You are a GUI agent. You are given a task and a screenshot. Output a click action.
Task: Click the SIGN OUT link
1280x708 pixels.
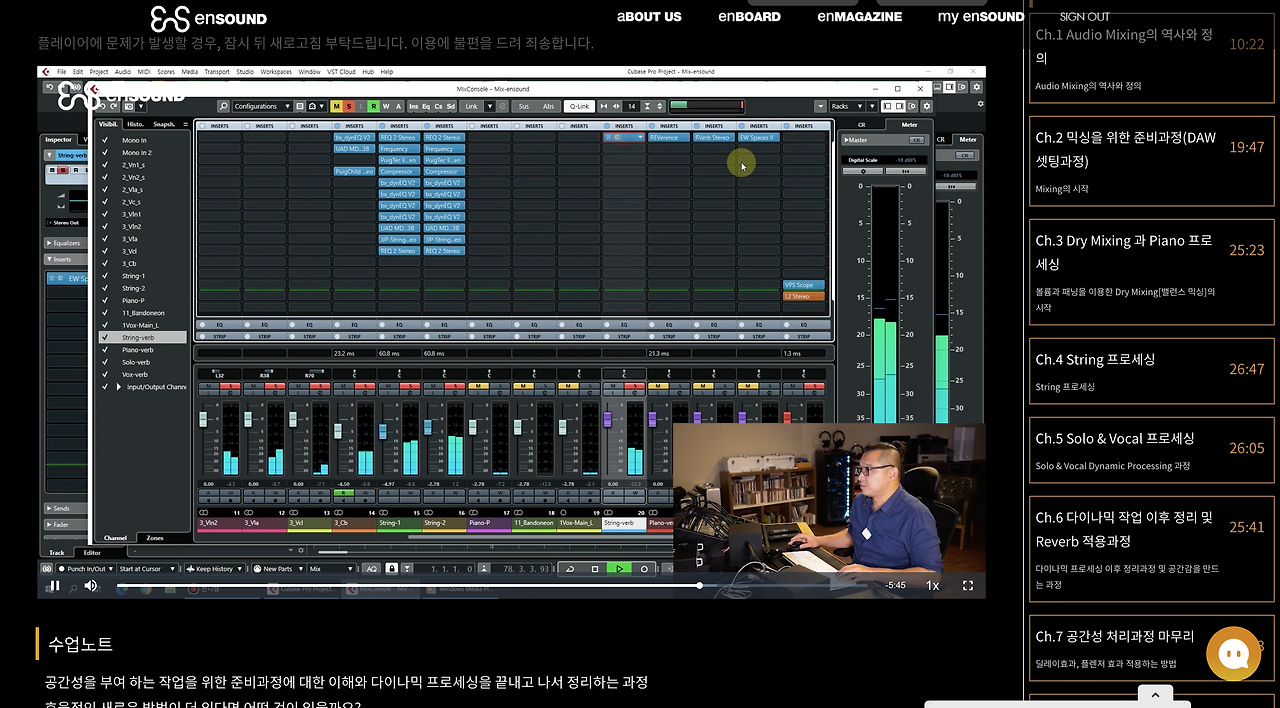pos(1085,17)
